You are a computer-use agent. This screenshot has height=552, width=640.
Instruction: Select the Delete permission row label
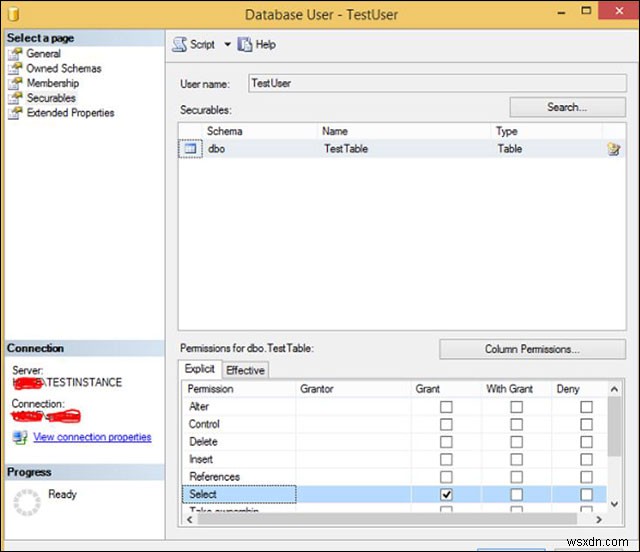203,441
